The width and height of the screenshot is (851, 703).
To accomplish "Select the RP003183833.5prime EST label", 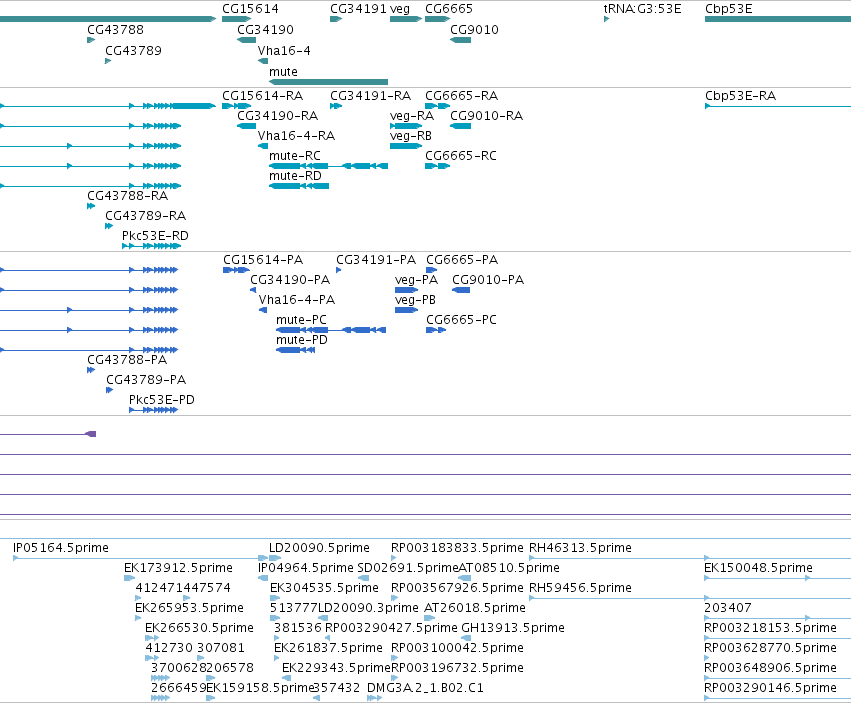I will 458,548.
